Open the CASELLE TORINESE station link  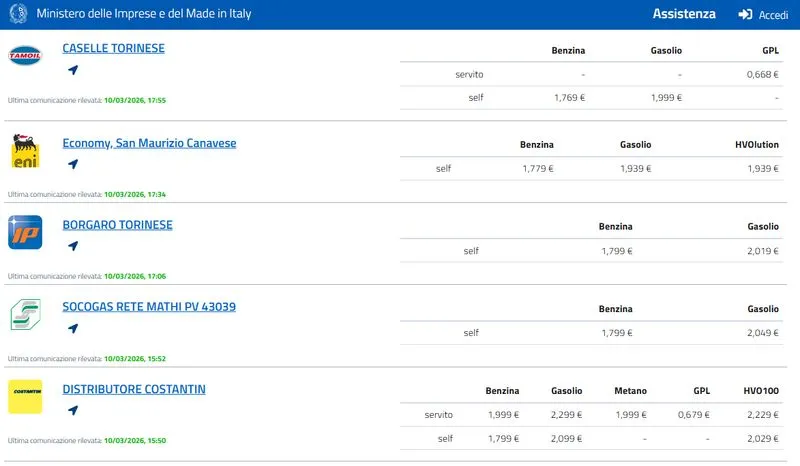coord(113,48)
